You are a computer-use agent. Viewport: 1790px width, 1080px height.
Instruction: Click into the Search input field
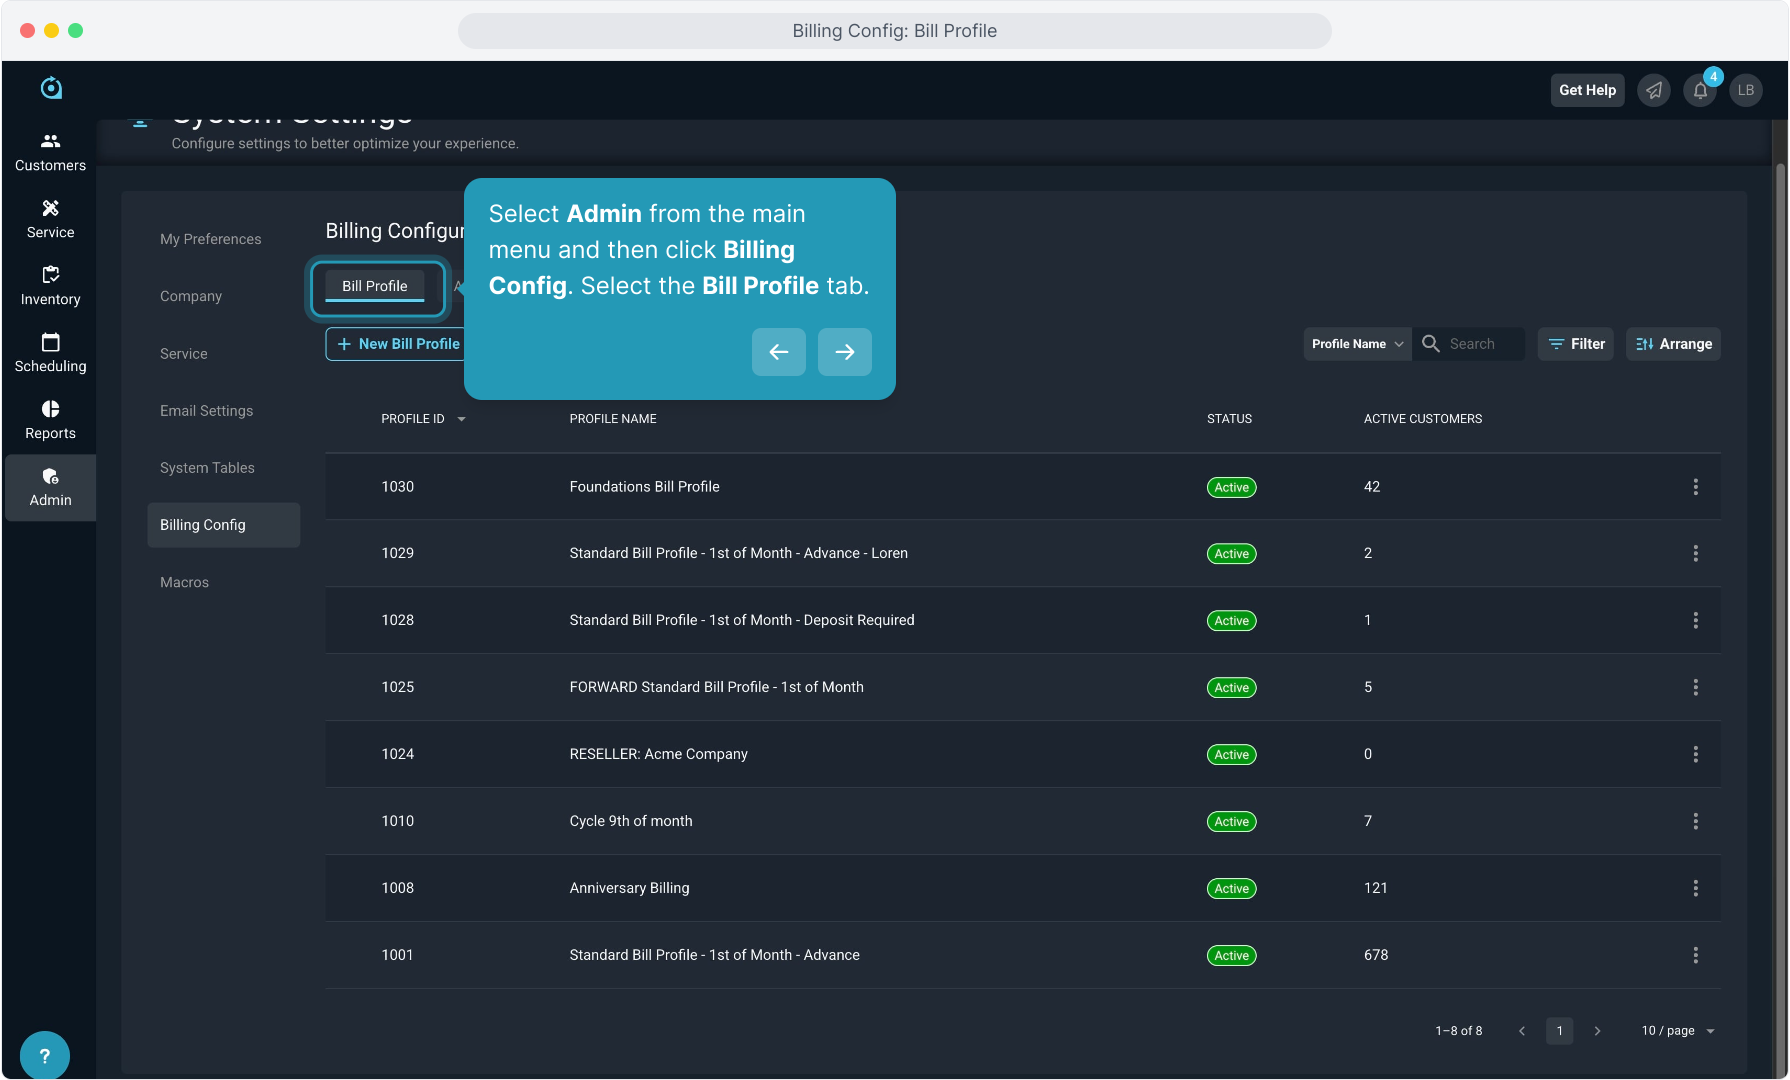(x=1482, y=344)
